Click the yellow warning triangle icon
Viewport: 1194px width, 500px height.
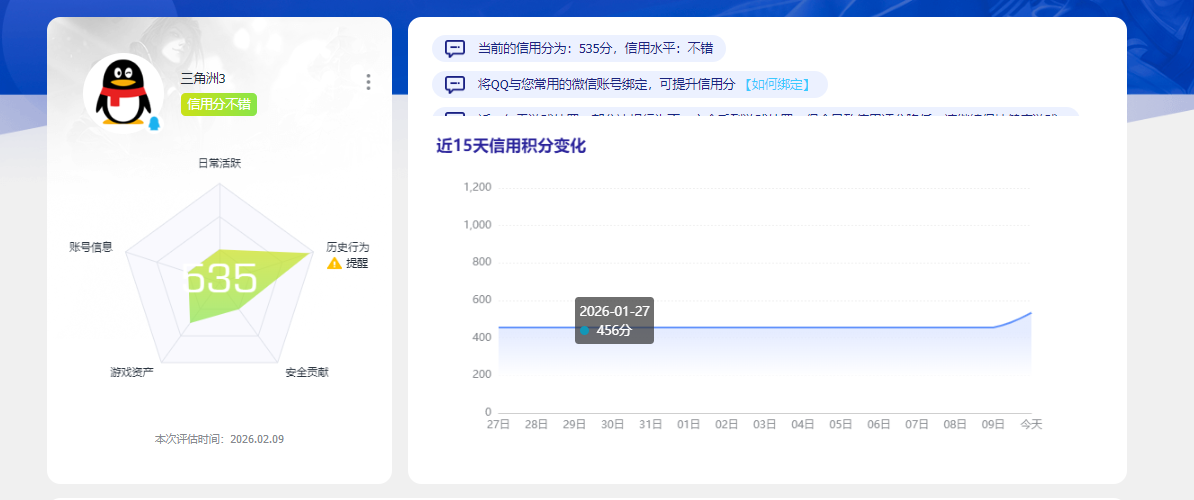tap(334, 263)
